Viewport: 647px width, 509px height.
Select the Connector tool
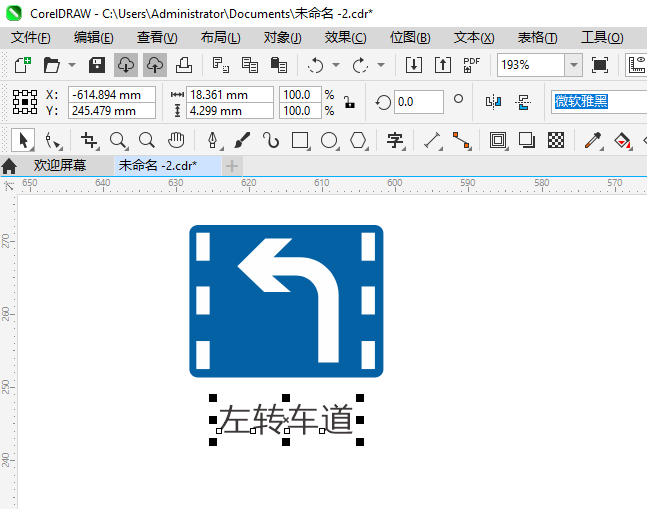point(461,140)
